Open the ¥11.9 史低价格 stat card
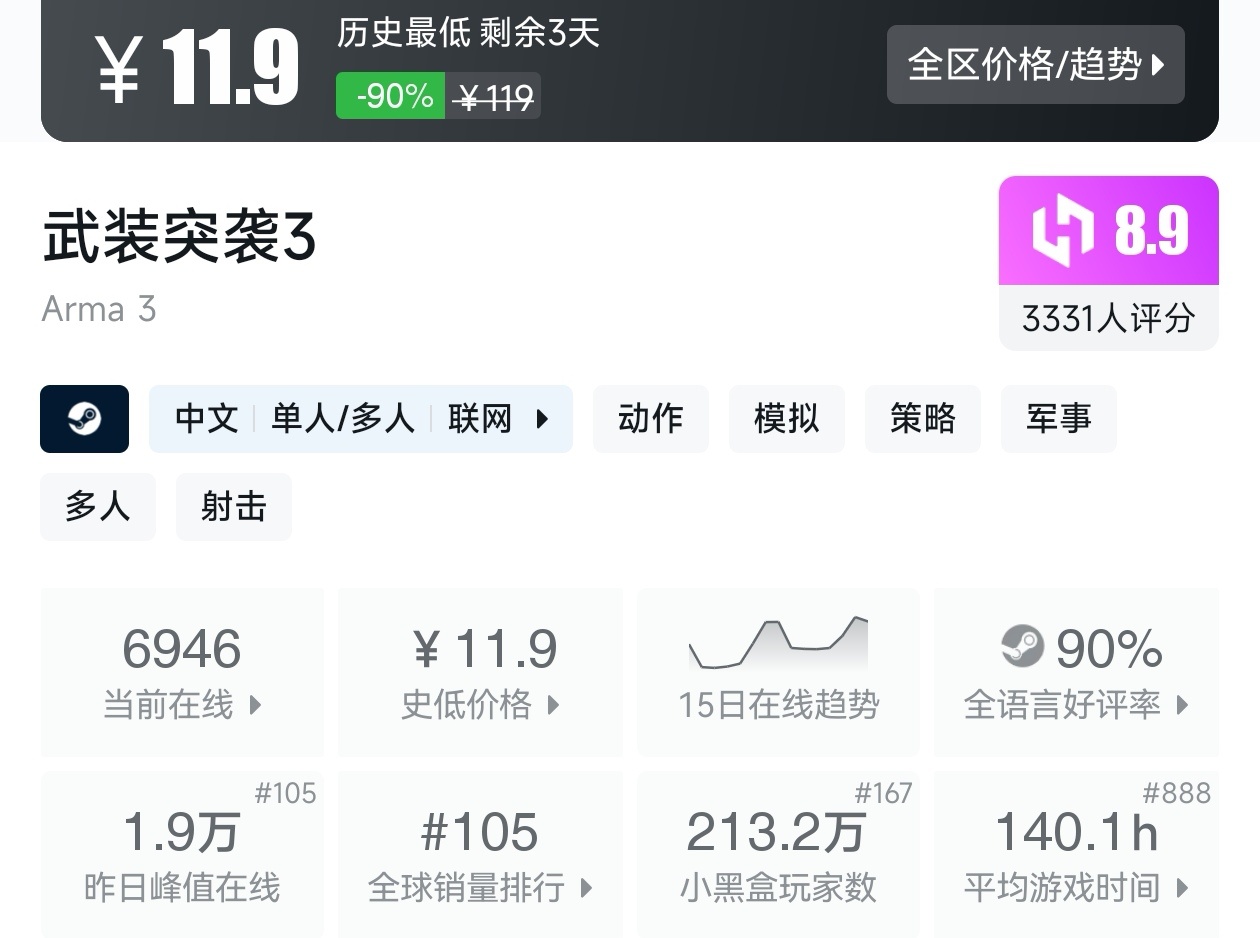This screenshot has height=938, width=1260. point(480,672)
